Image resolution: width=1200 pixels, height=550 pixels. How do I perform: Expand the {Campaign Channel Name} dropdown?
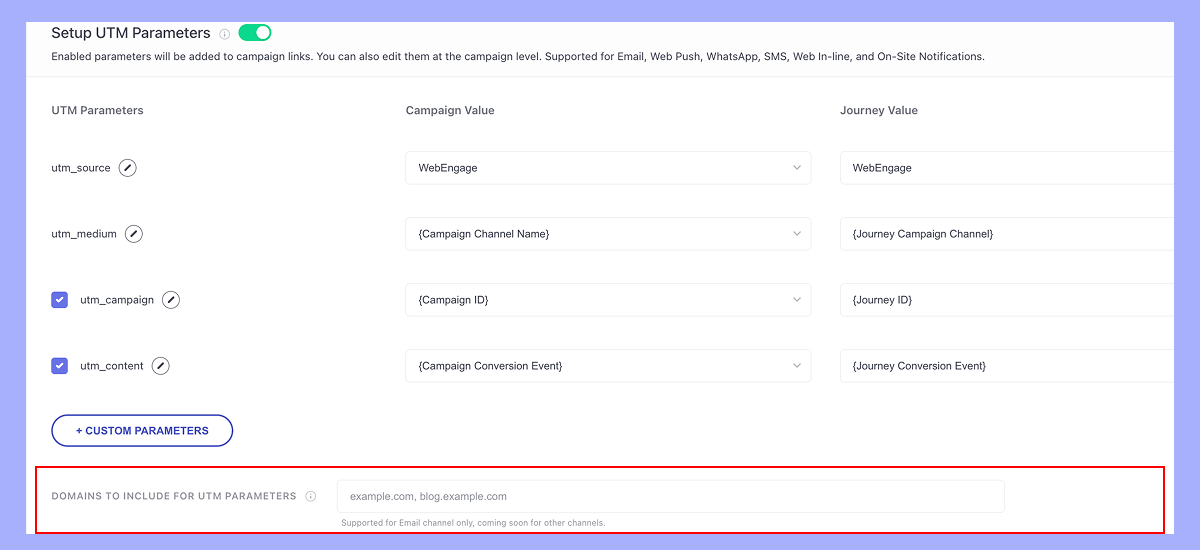point(608,234)
